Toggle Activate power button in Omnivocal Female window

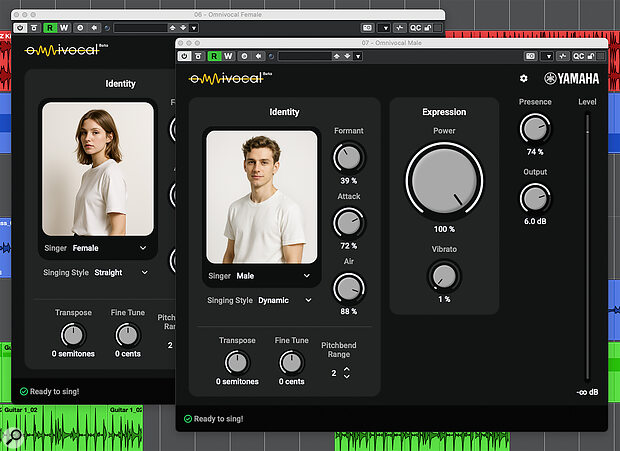(x=20, y=28)
